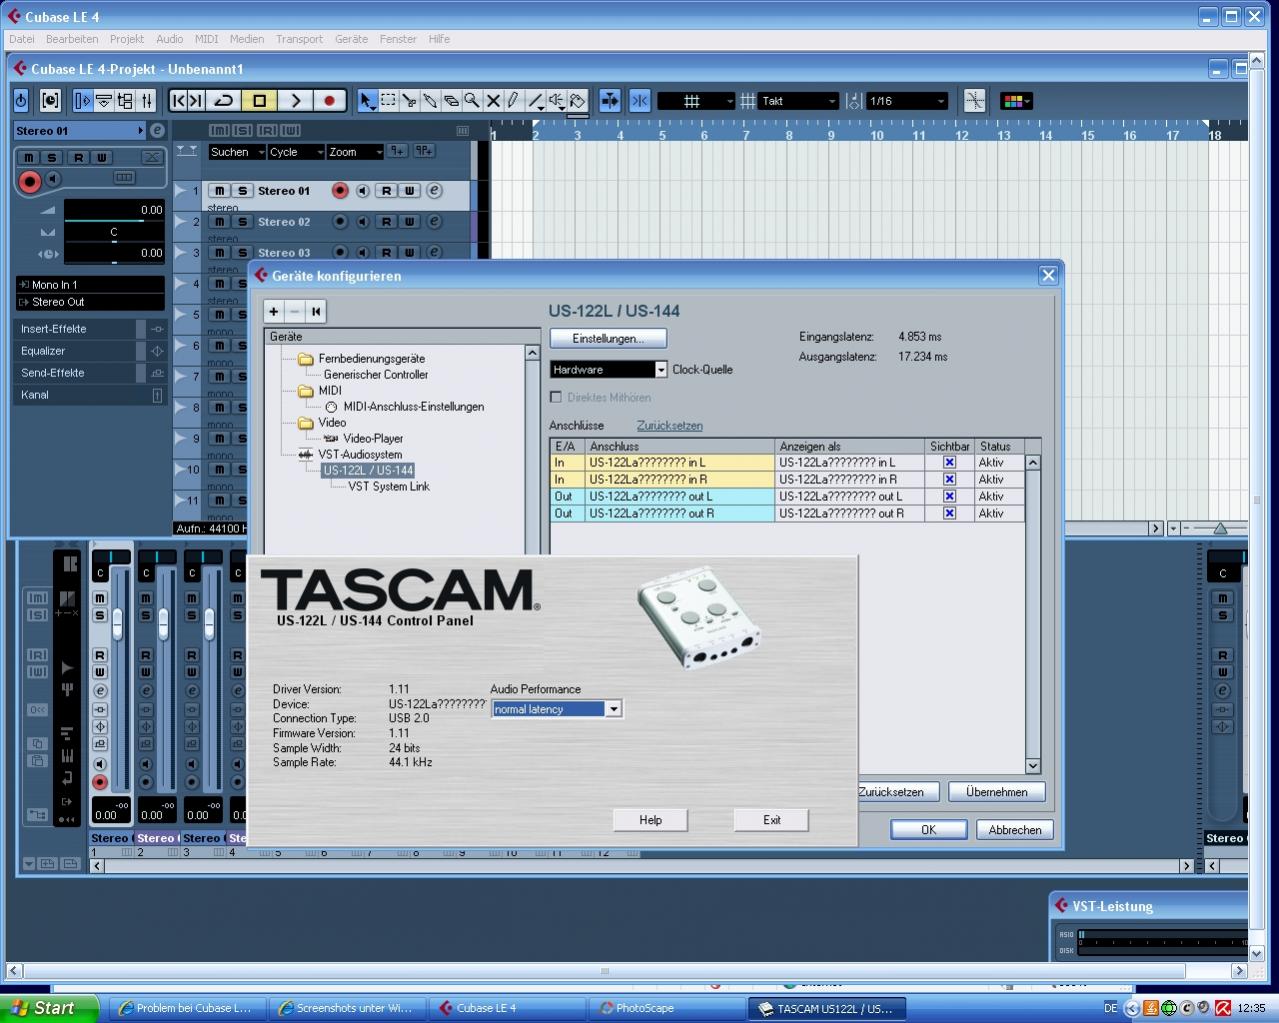1279x1023 pixels.
Task: Select the Zoom magnifier tool
Action: point(472,101)
